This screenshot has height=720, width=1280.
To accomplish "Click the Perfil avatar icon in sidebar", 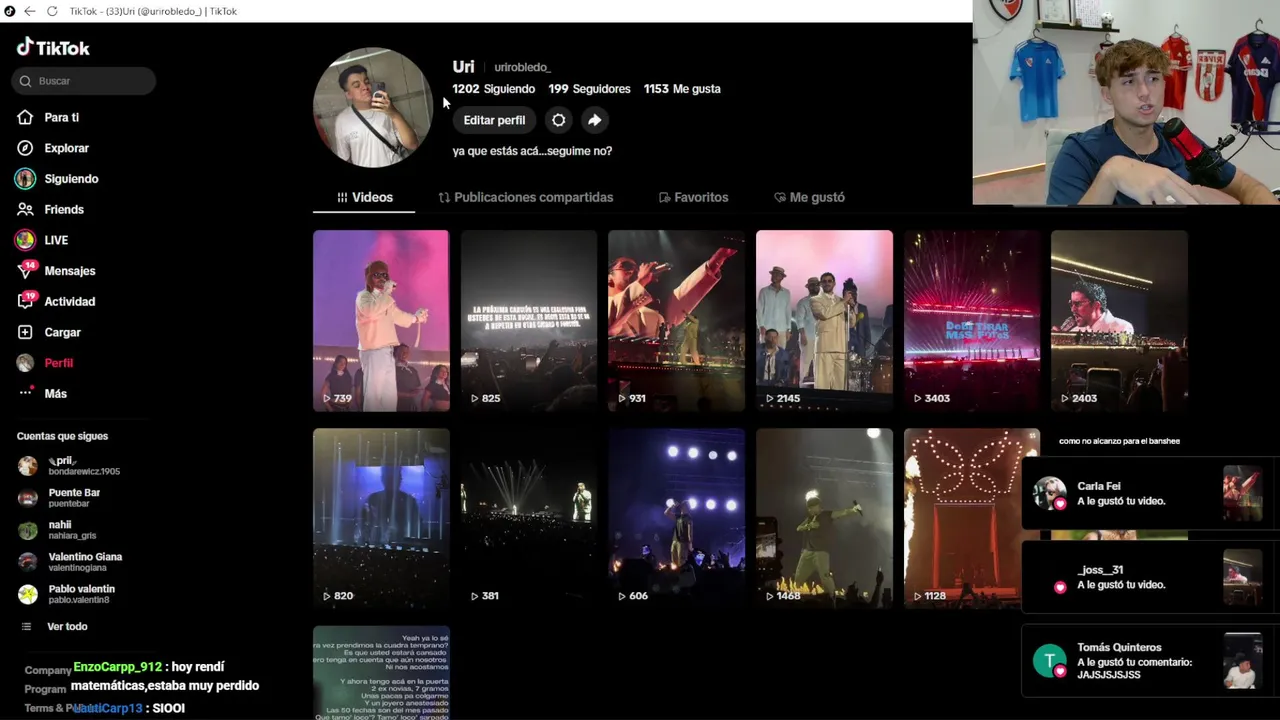I will 25,363.
